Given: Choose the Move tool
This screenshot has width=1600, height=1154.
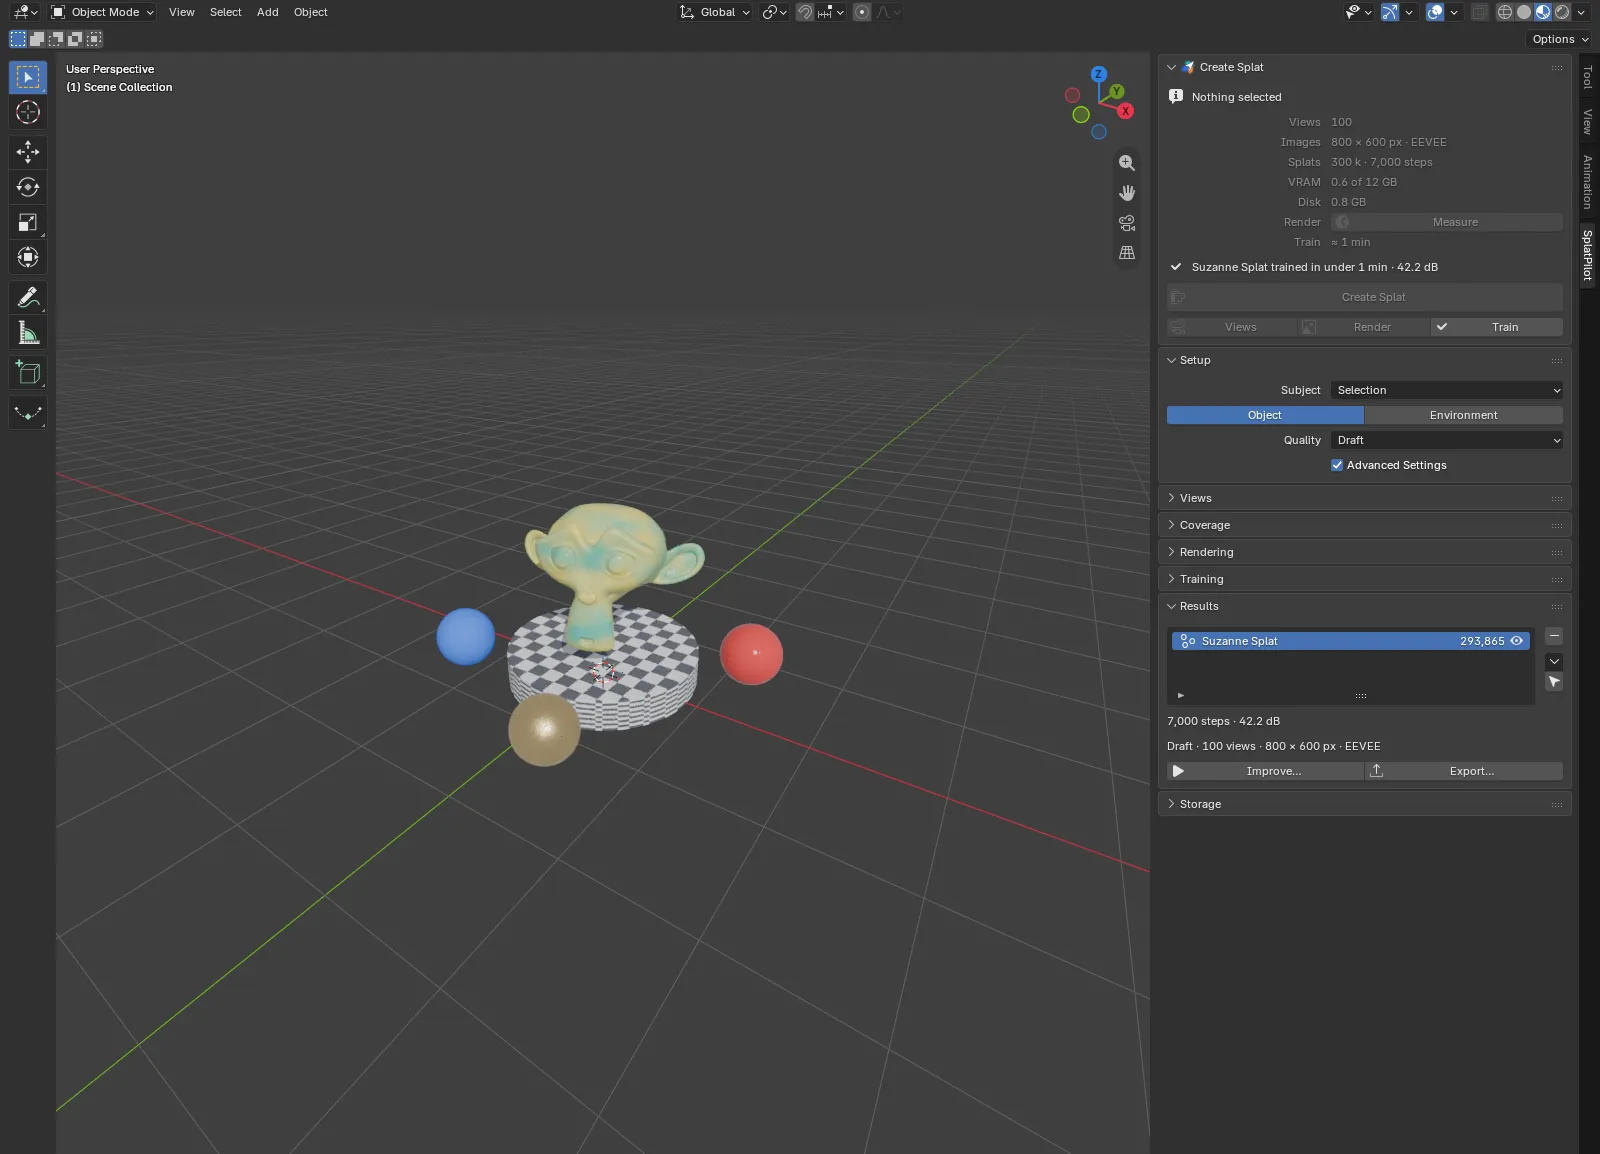Looking at the screenshot, I should click(x=28, y=152).
